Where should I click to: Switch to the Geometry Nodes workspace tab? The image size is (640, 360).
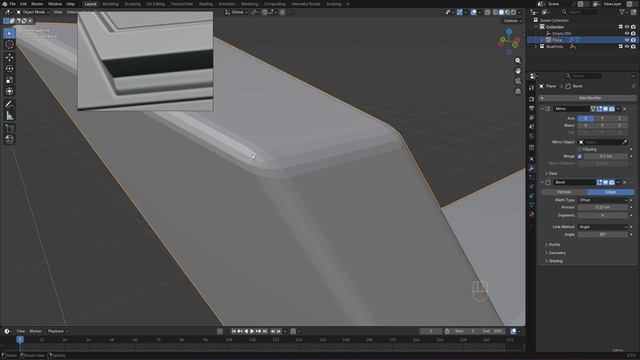(x=306, y=4)
